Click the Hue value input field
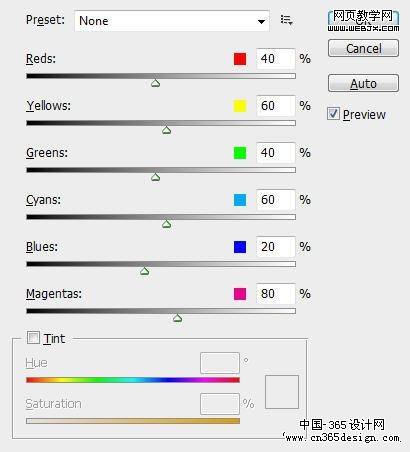410x452 pixels. [x=220, y=363]
